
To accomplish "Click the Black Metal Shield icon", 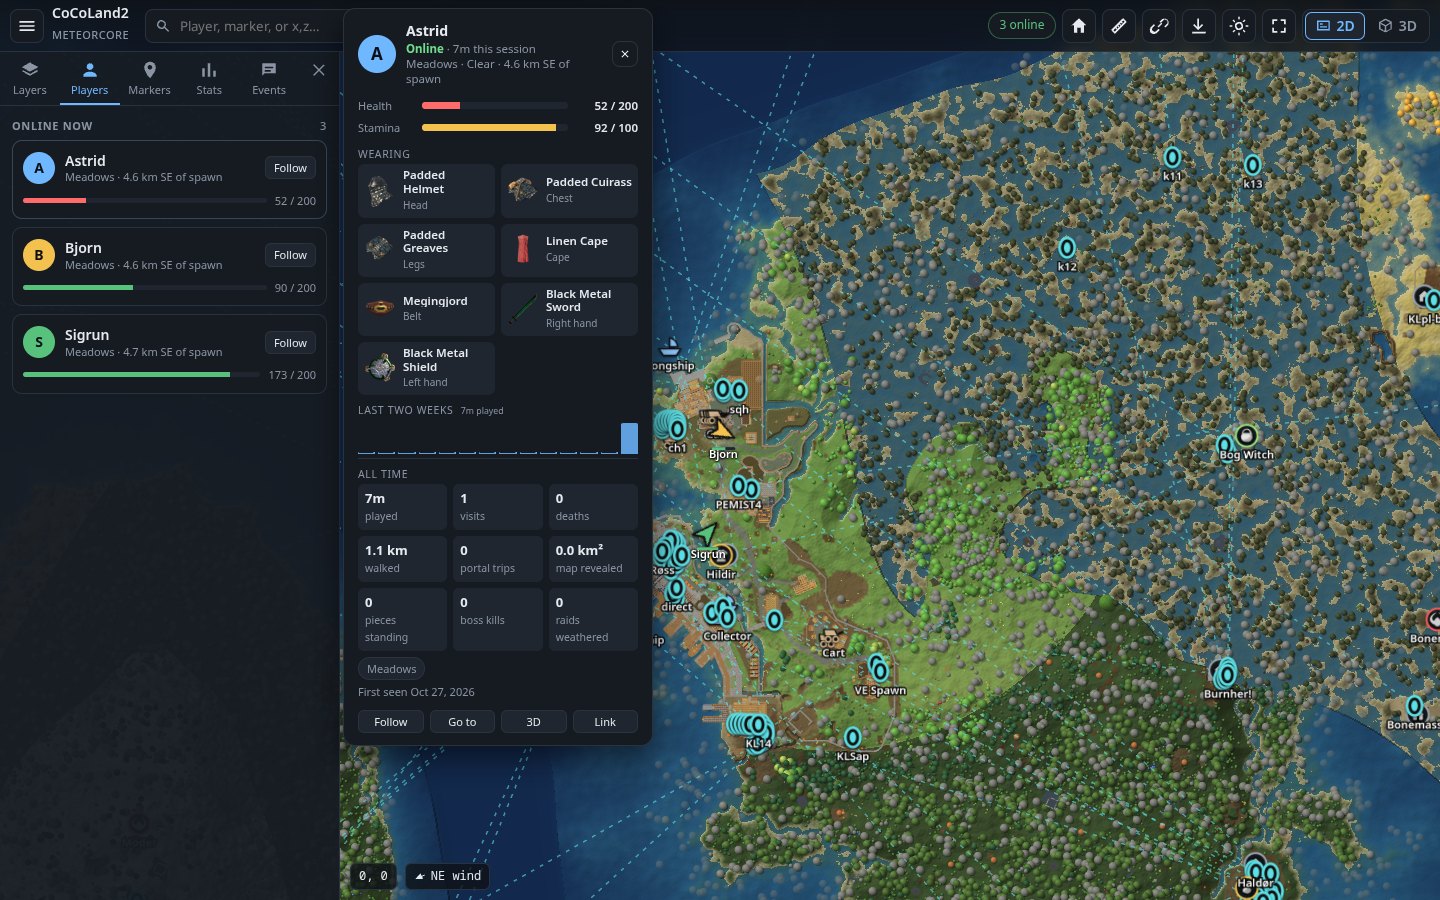I will 379,367.
